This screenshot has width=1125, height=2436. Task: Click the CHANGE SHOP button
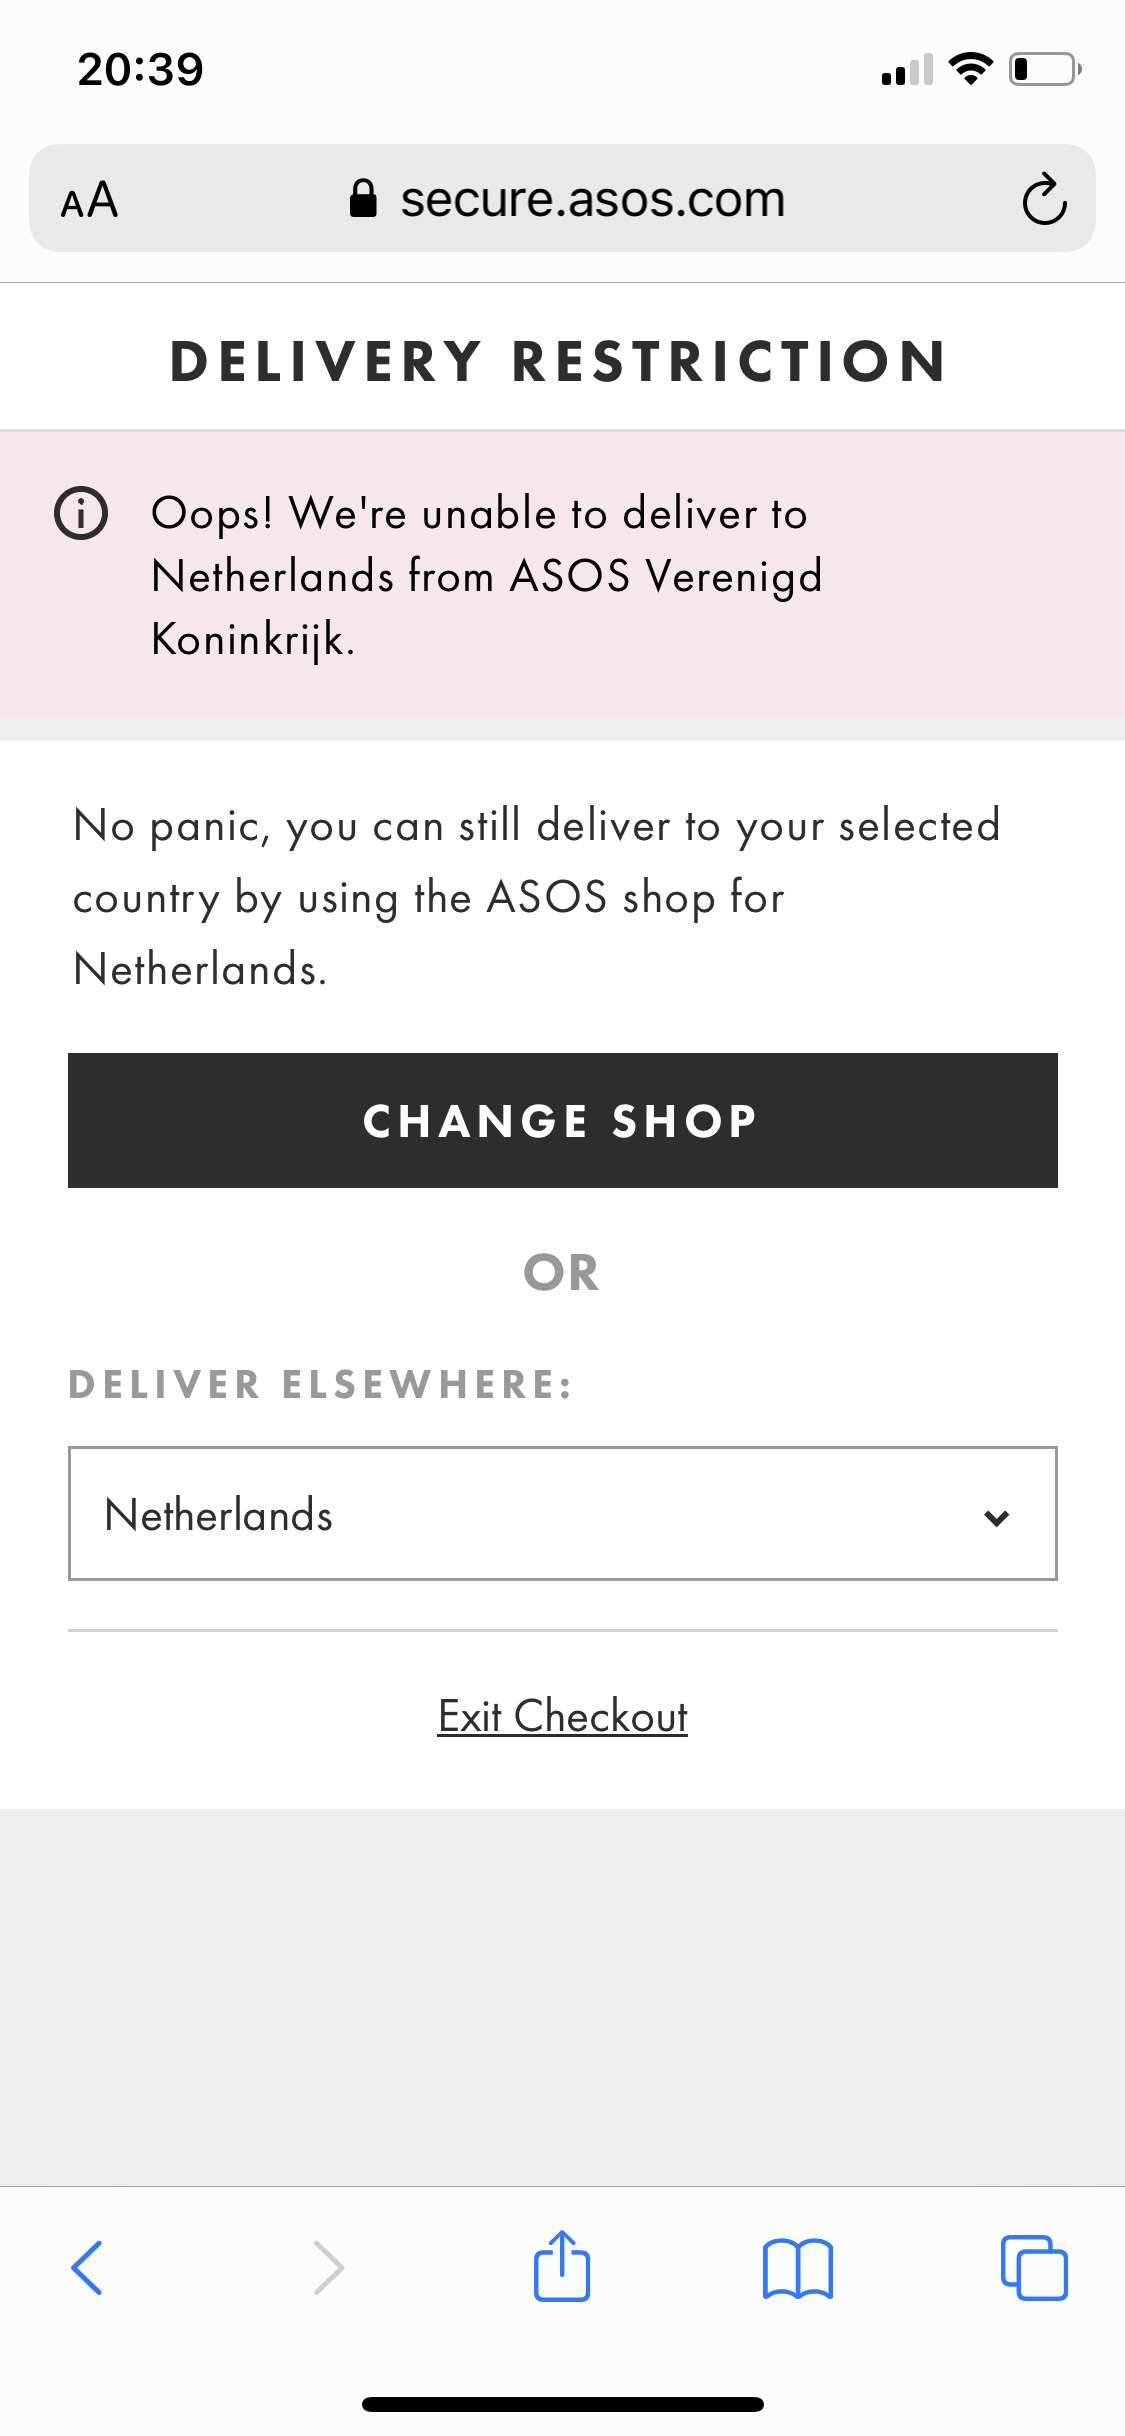[x=563, y=1120]
